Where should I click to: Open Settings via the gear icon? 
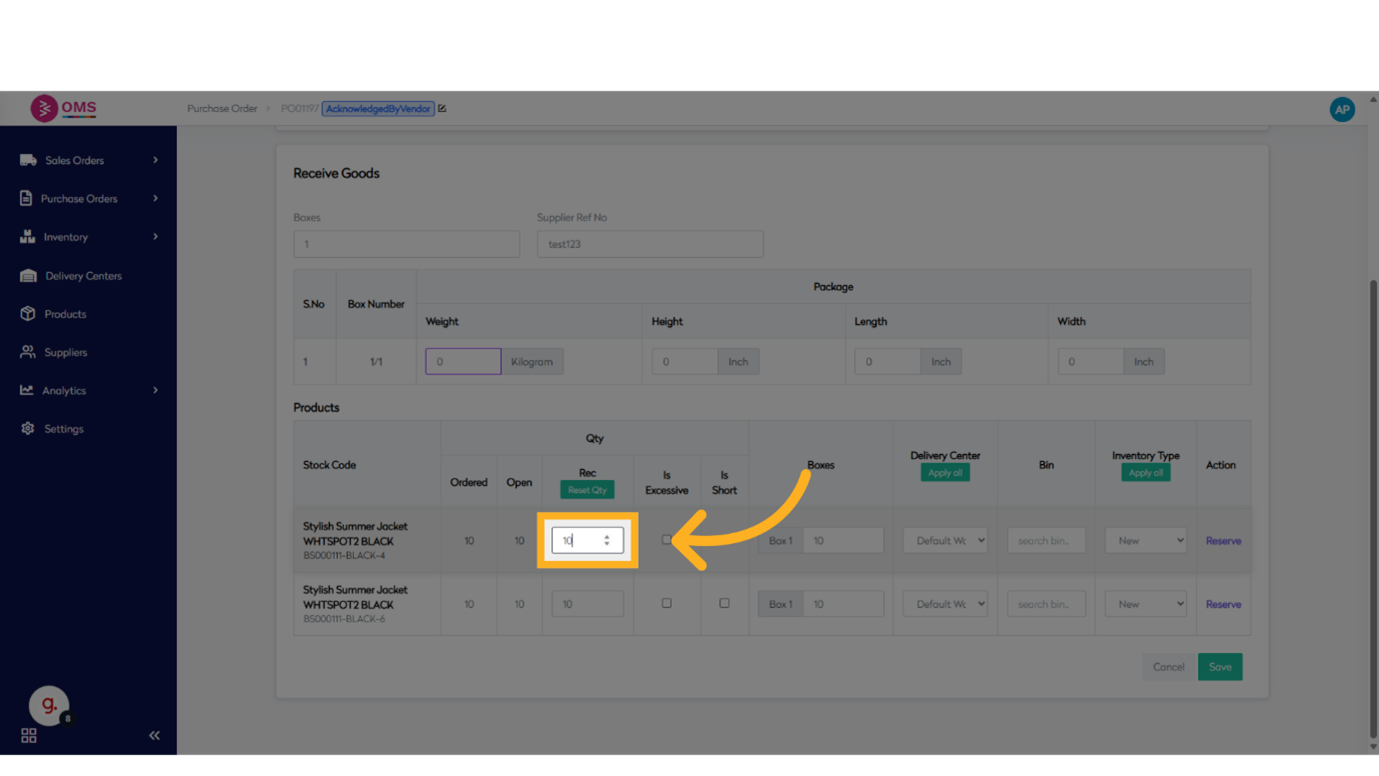tap(28, 429)
